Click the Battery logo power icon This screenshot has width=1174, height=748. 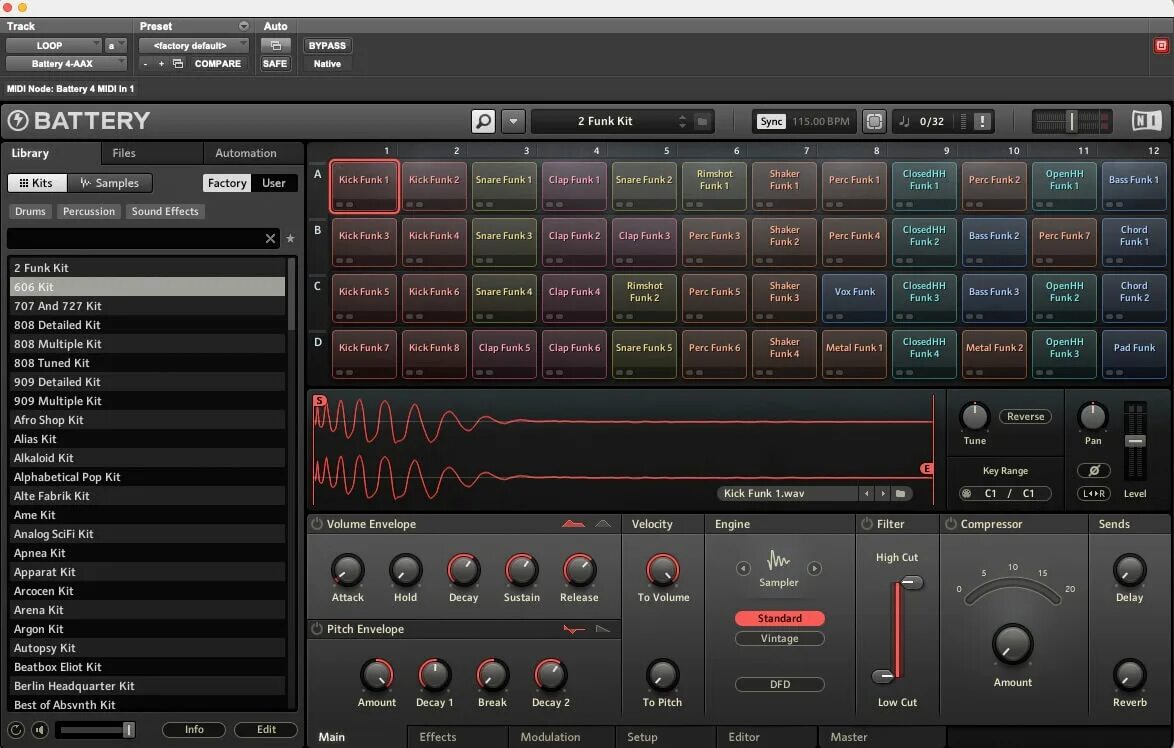point(18,121)
